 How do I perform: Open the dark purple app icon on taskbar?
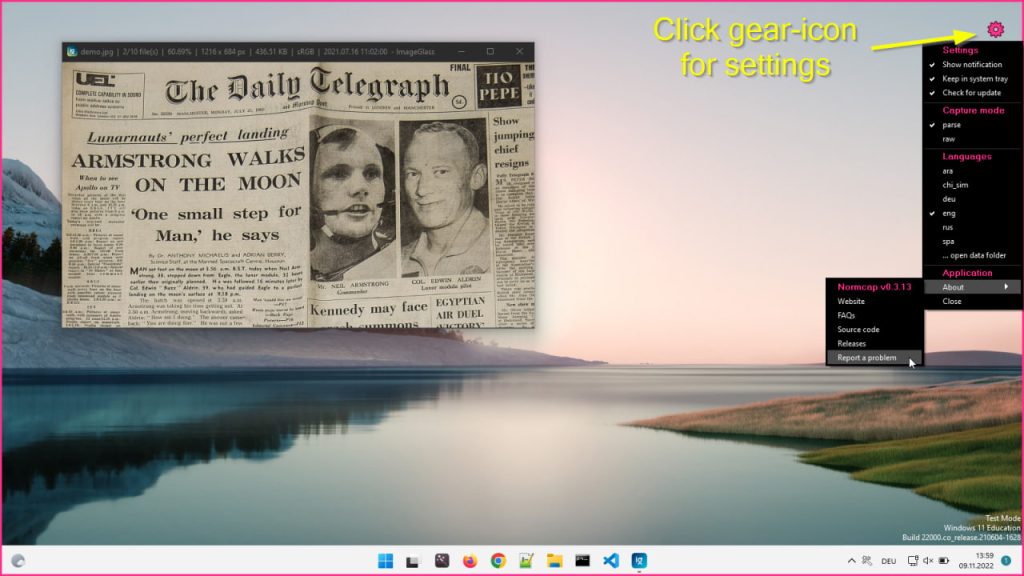click(x=442, y=561)
